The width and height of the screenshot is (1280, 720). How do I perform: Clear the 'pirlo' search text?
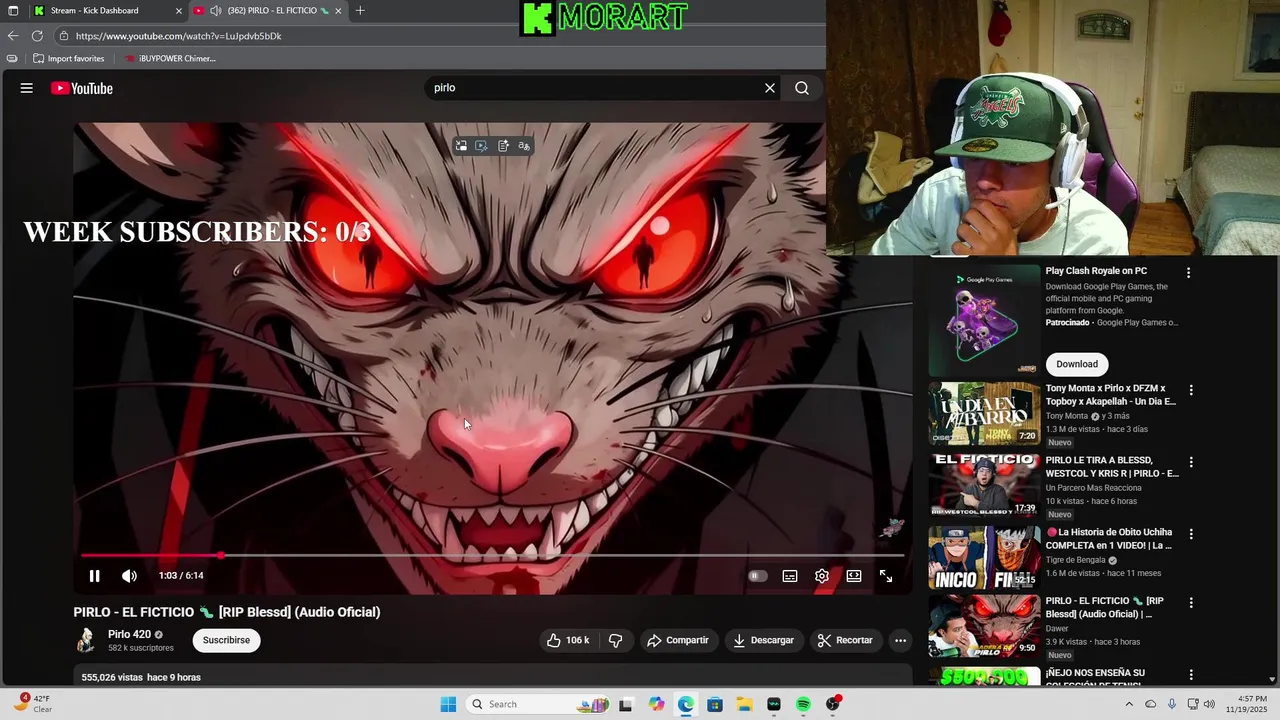pyautogui.click(x=770, y=88)
